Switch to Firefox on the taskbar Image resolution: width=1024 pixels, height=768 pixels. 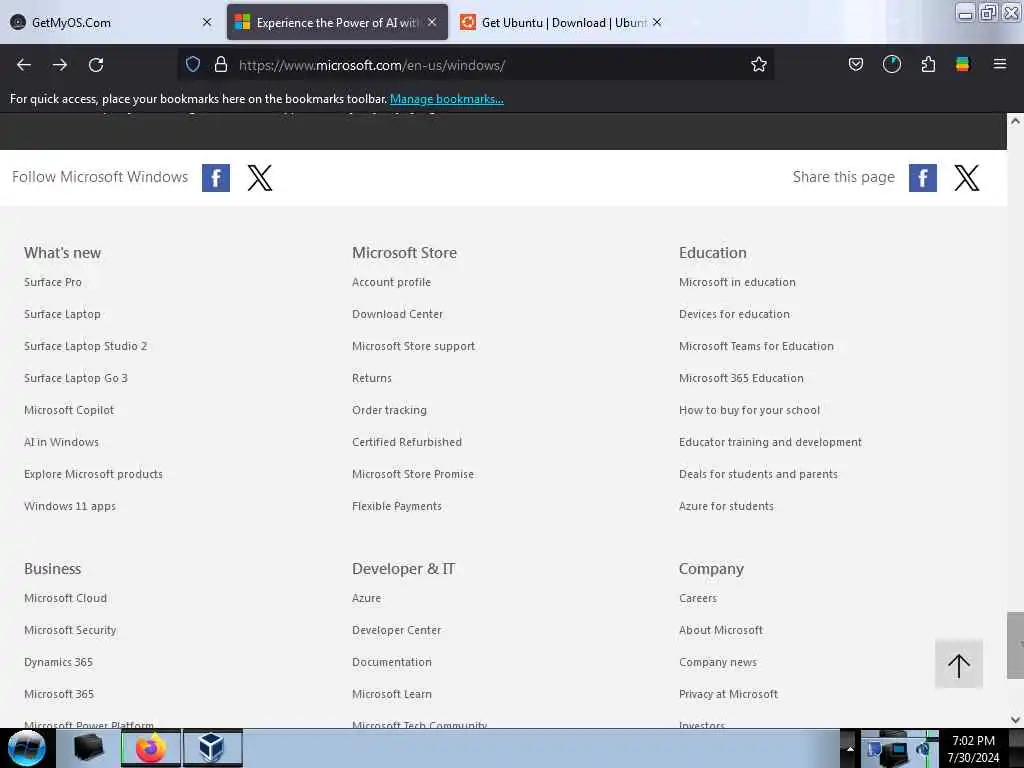[150, 748]
